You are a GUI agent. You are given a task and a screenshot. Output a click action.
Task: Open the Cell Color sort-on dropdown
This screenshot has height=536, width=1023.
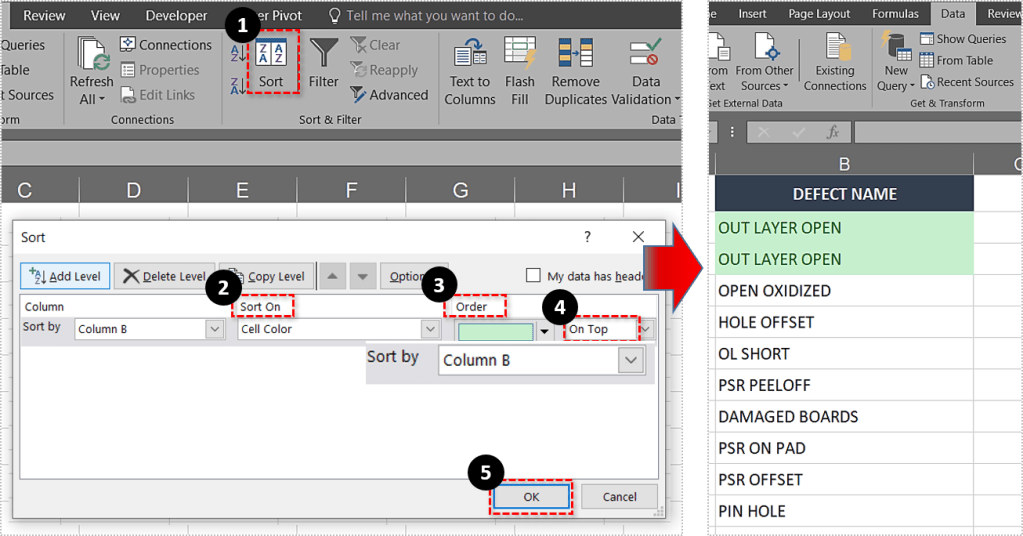pos(430,329)
